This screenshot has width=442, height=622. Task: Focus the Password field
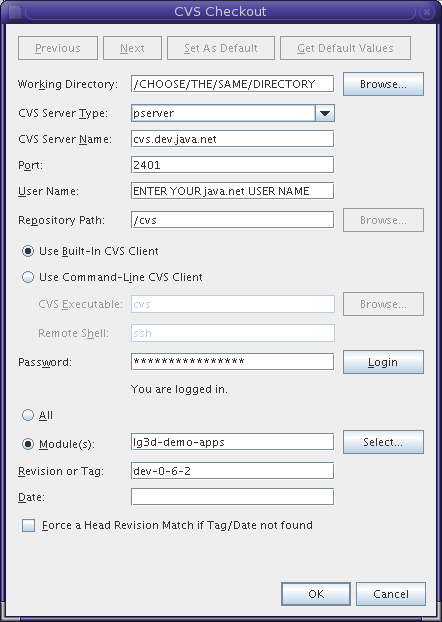(233, 362)
